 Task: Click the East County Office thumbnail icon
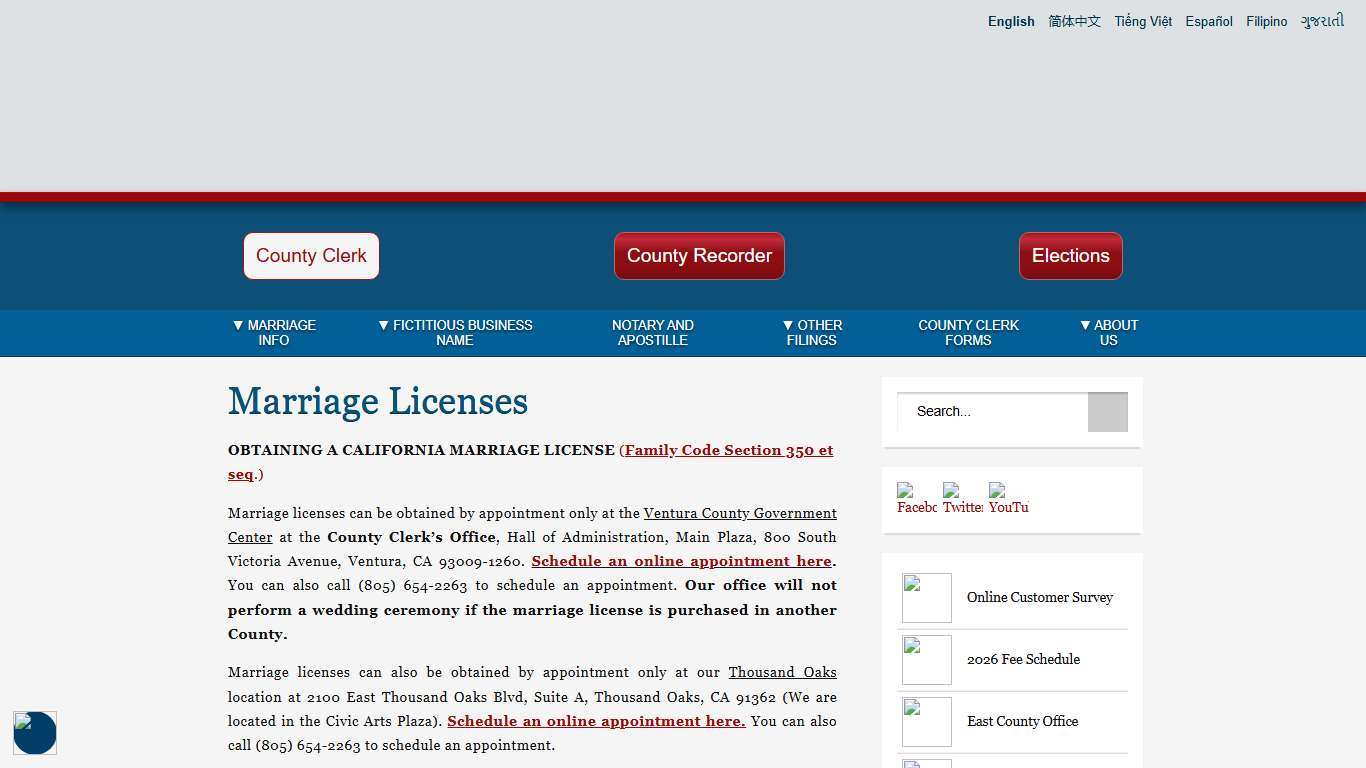pos(926,721)
